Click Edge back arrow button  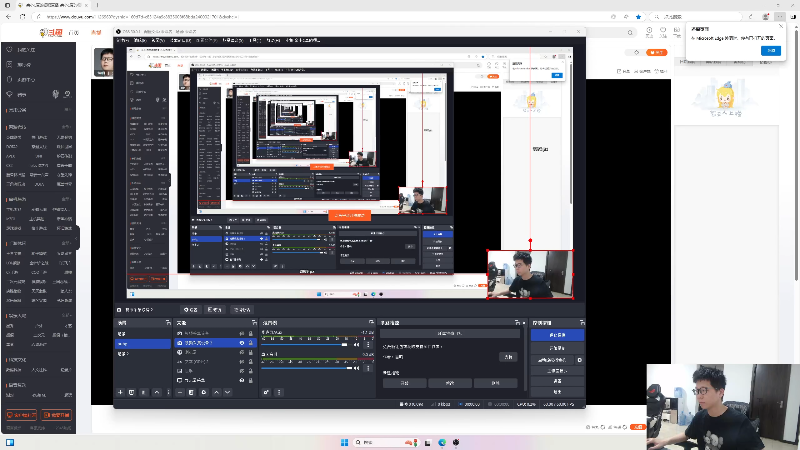click(9, 17)
